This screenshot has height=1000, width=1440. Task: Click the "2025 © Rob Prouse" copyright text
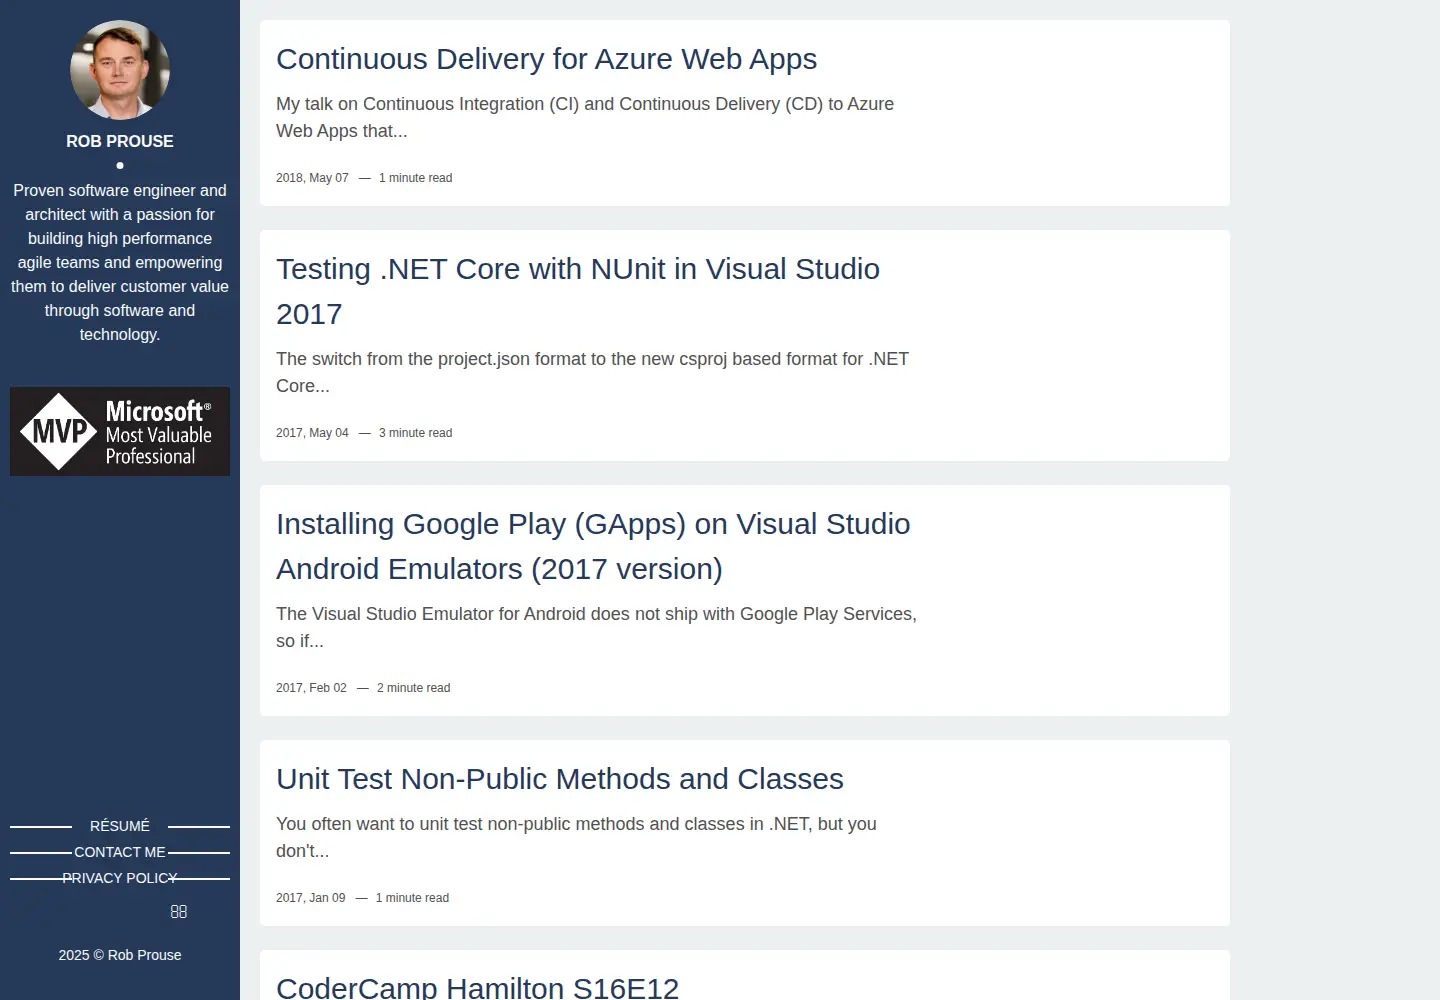[120, 955]
